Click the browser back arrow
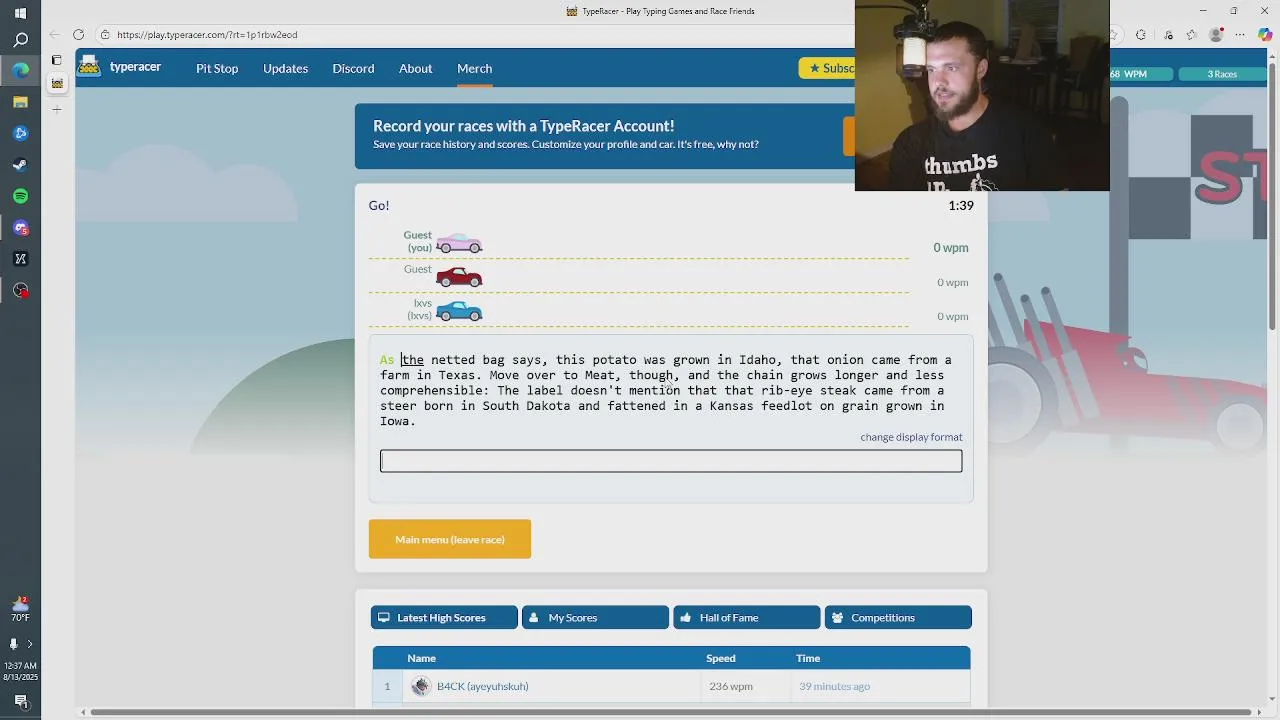The width and height of the screenshot is (1280, 720). (x=55, y=35)
